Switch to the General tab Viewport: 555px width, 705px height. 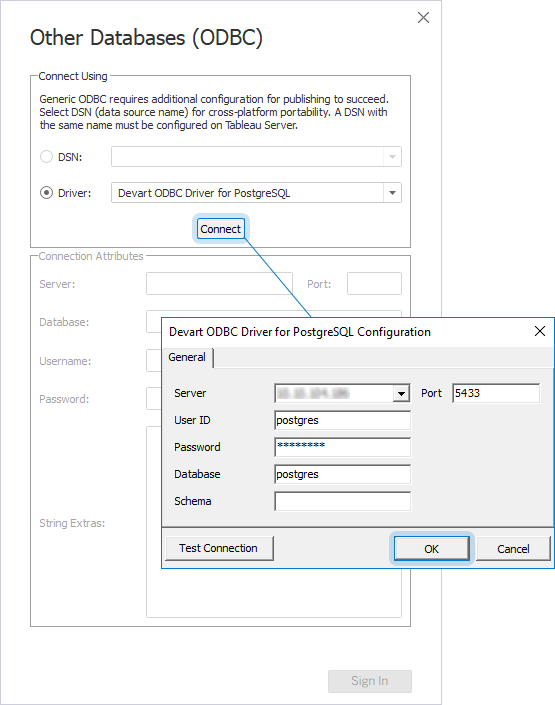tap(187, 357)
